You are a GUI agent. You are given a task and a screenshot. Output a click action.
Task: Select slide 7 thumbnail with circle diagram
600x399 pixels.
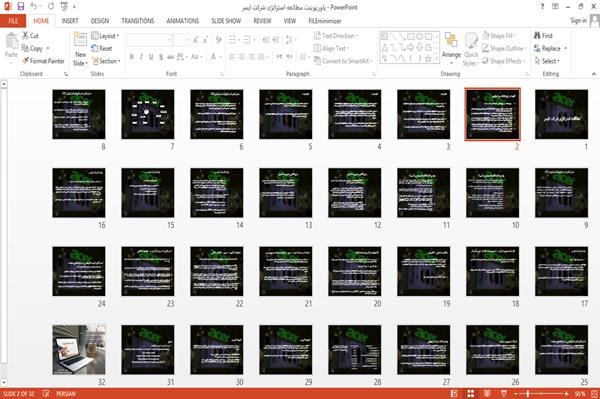tap(148, 114)
